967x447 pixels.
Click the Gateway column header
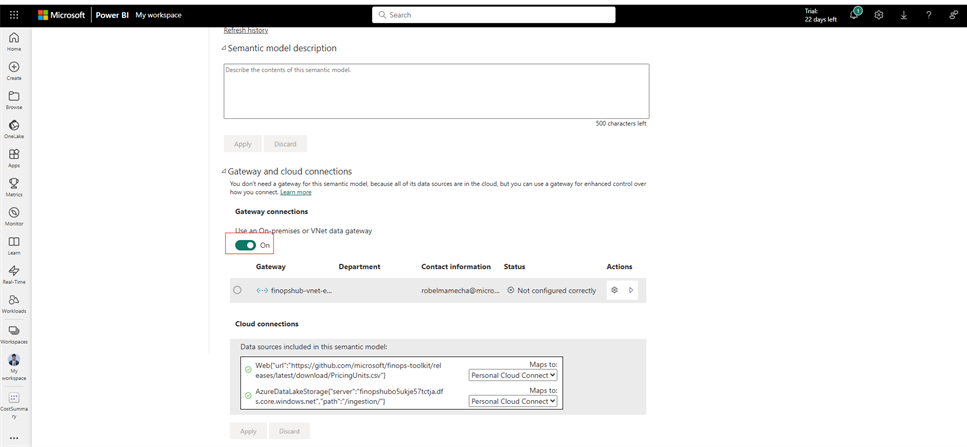(x=271, y=267)
